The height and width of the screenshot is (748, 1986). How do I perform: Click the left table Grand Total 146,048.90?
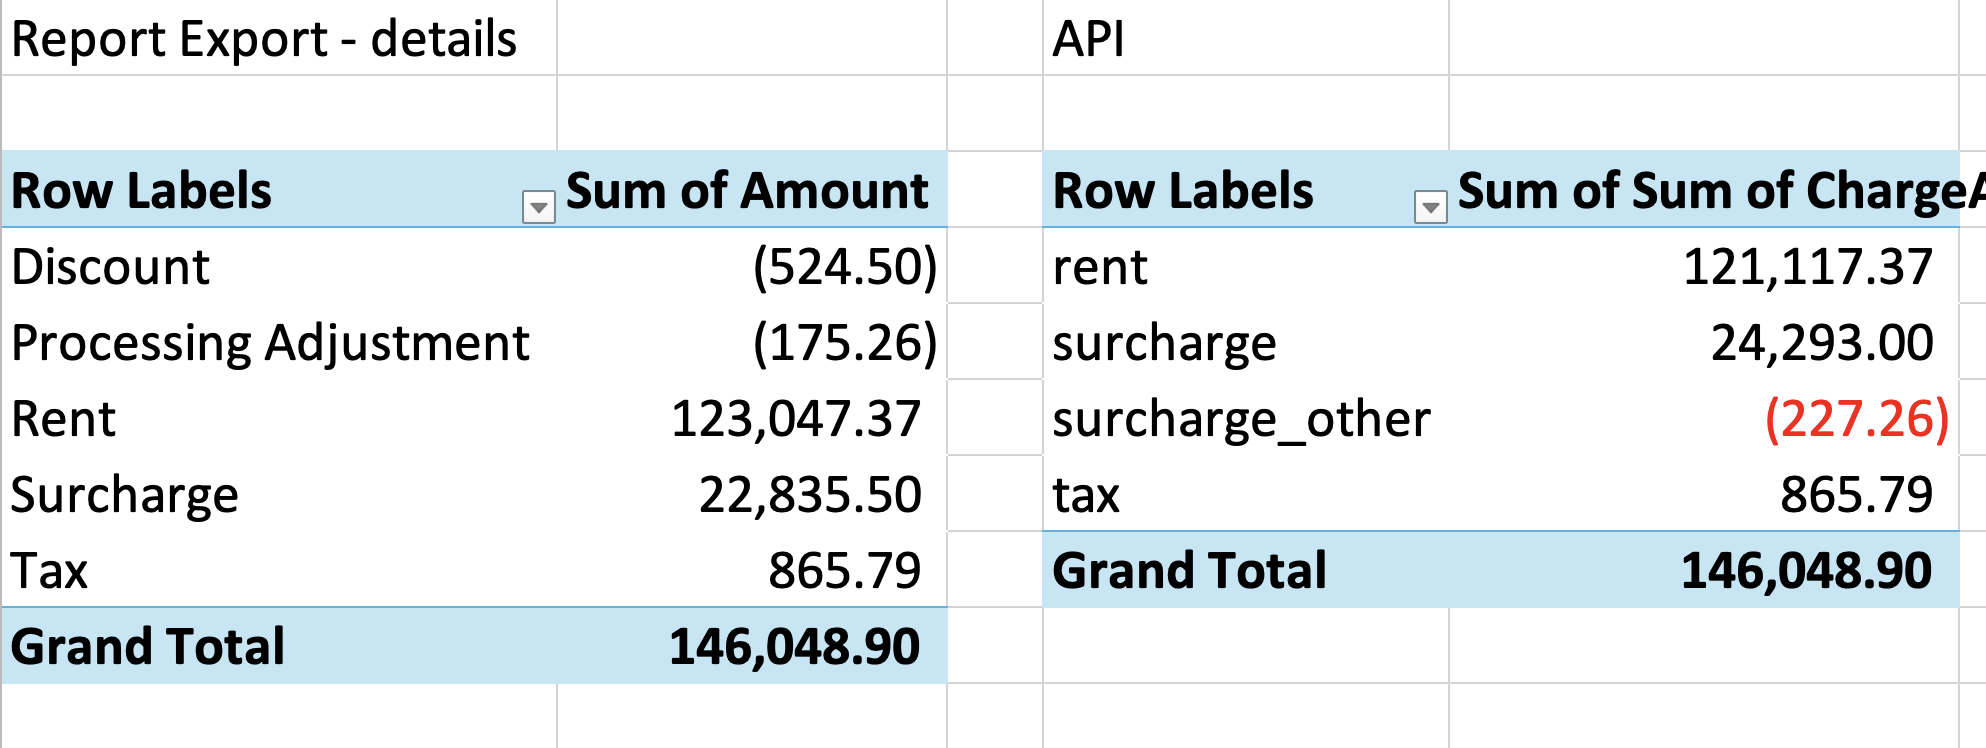tap(794, 647)
